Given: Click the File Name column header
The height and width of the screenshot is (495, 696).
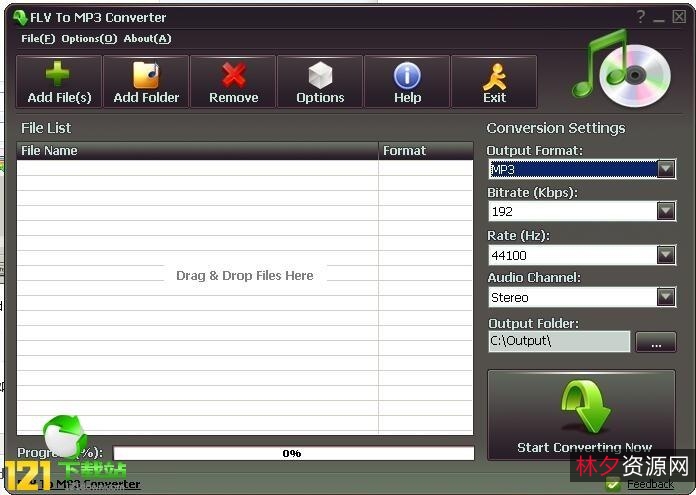Looking at the screenshot, I should 198,151.
